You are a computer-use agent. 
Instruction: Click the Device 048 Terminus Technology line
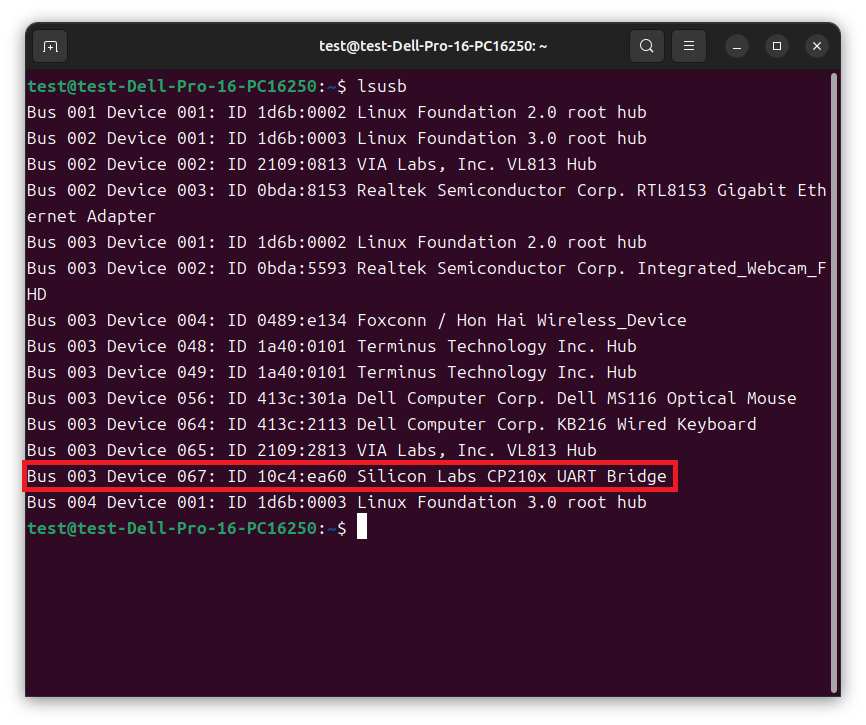[x=332, y=346]
